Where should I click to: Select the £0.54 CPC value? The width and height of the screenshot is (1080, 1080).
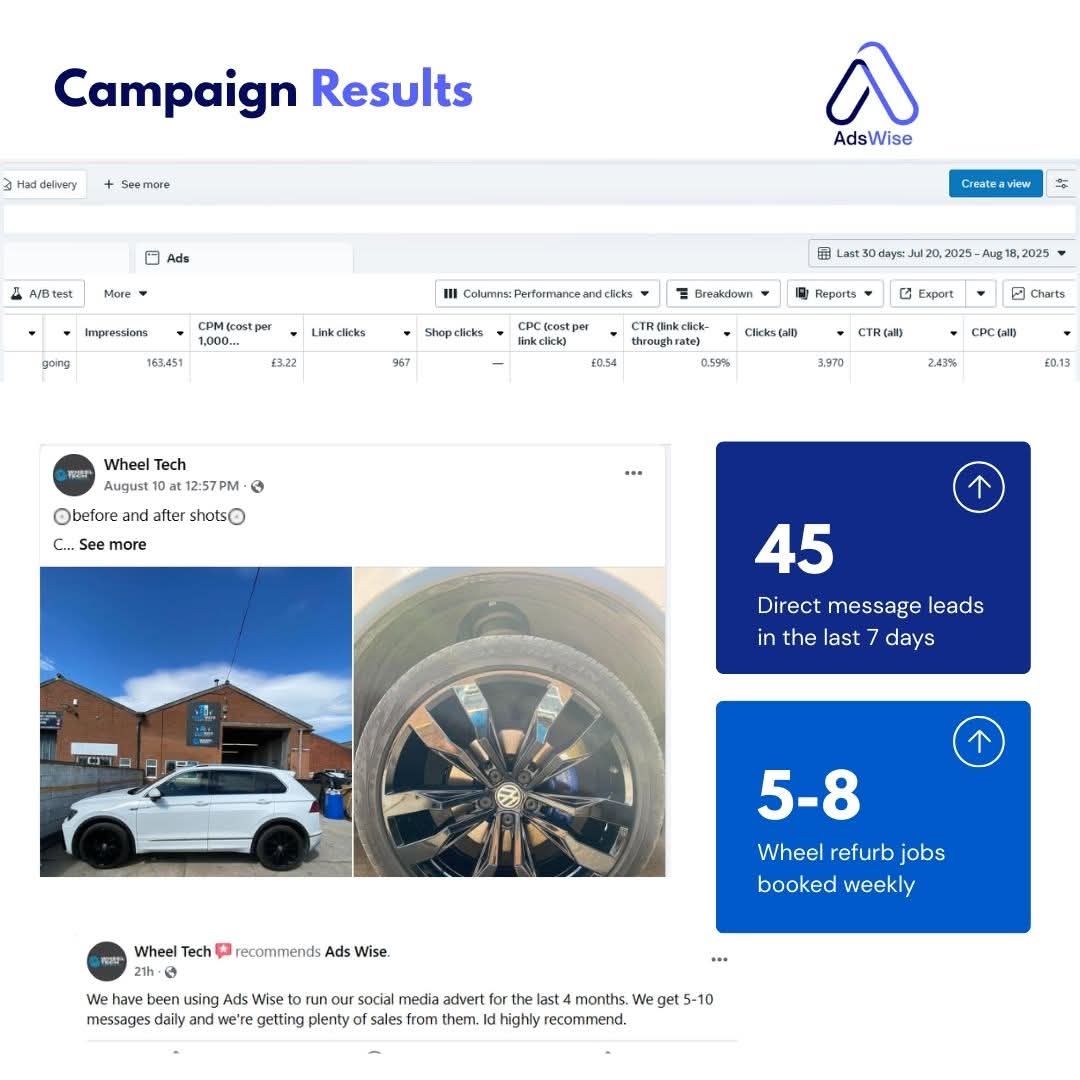point(604,363)
